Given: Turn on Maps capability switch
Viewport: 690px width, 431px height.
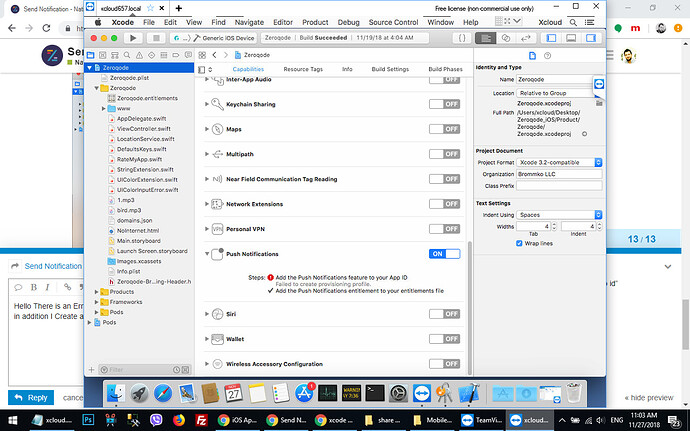Looking at the screenshot, I should pyautogui.click(x=444, y=129).
